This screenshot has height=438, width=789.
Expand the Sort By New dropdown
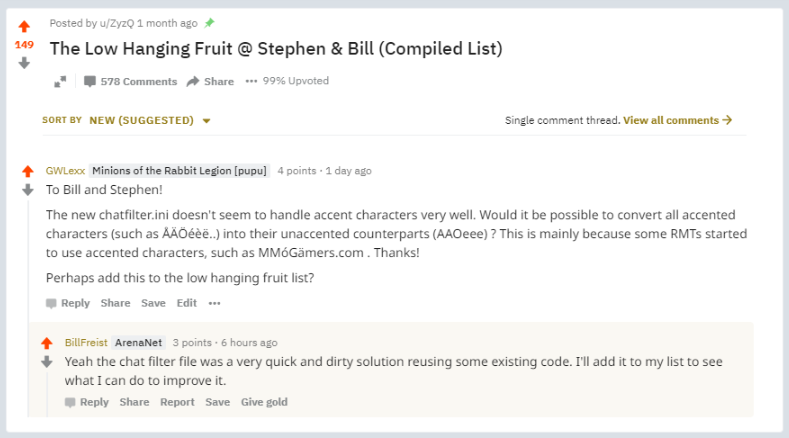click(150, 120)
